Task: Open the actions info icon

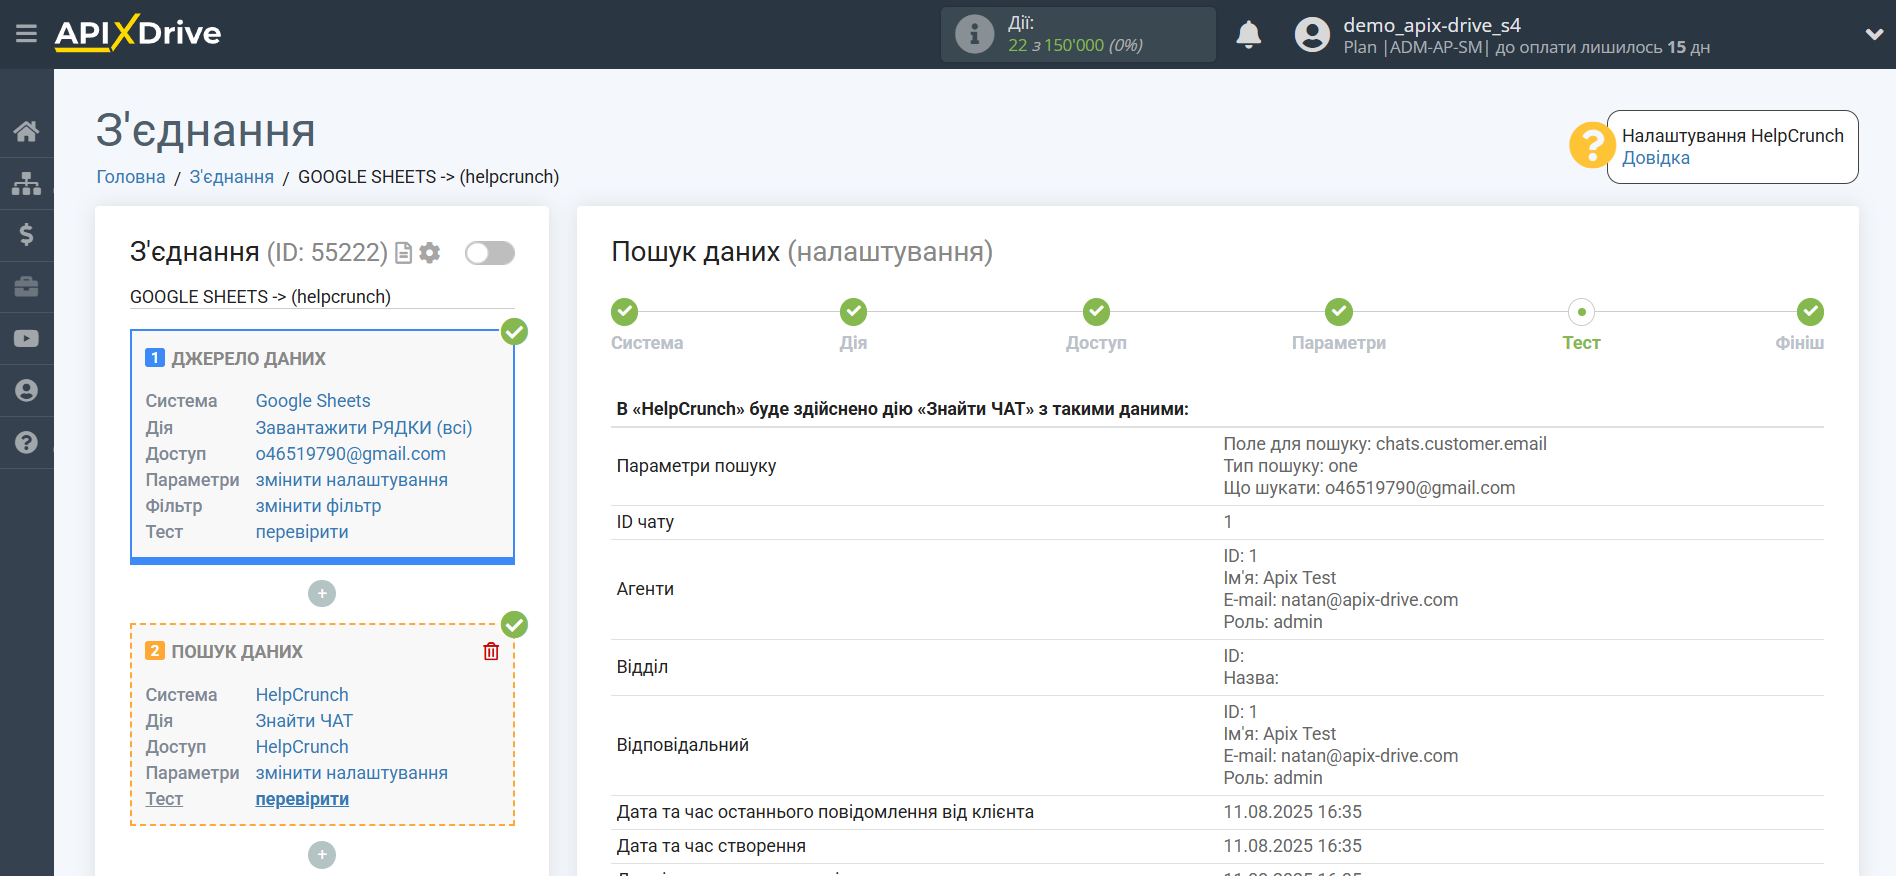Action: [x=974, y=34]
